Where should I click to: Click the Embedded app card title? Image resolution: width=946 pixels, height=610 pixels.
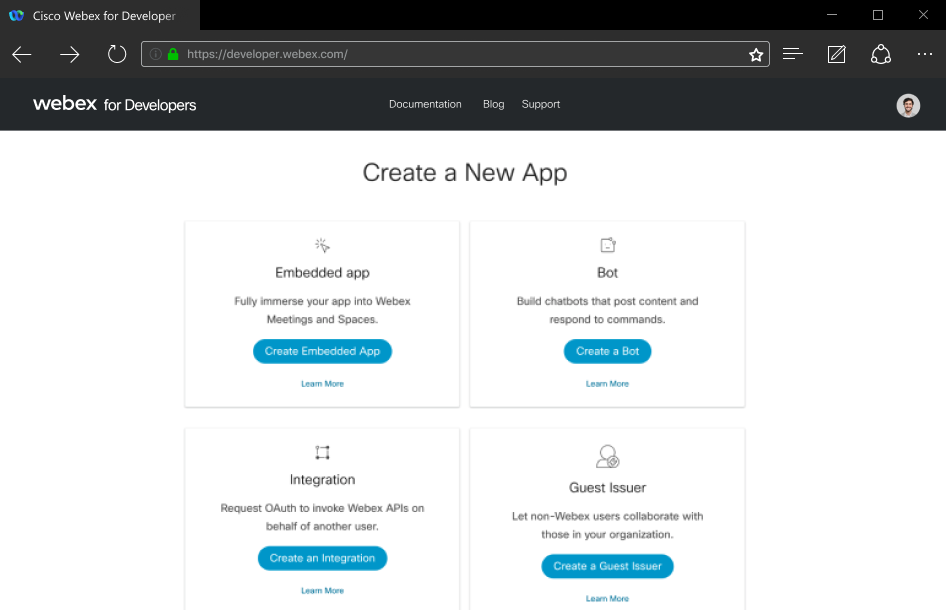pos(322,273)
